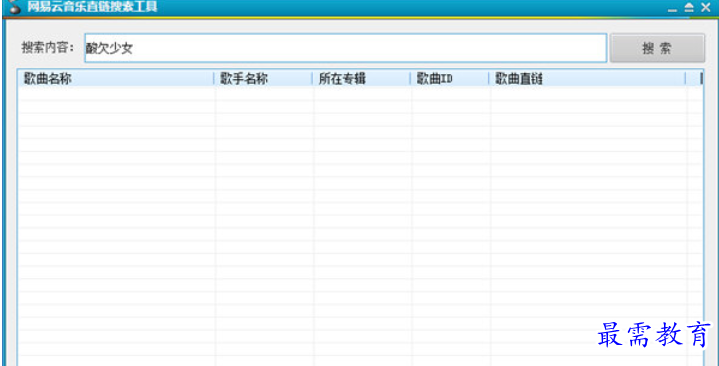This screenshot has height=366, width=719.
Task: Minimize the window
Action: (673, 9)
